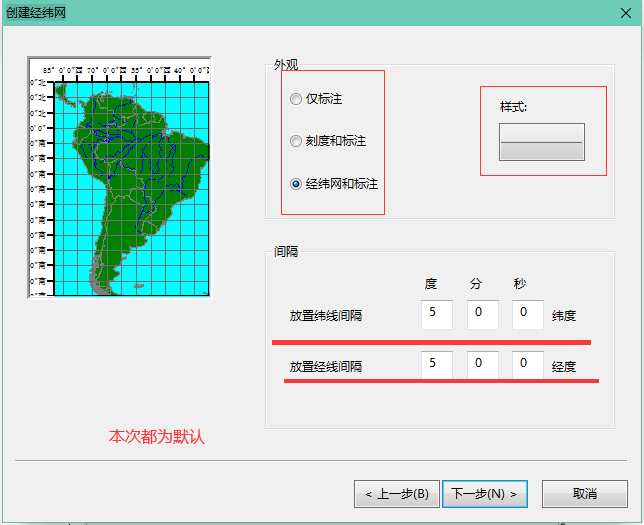The height and width of the screenshot is (525, 644).
Task: Click the 秒 column header
Action: coord(520,283)
